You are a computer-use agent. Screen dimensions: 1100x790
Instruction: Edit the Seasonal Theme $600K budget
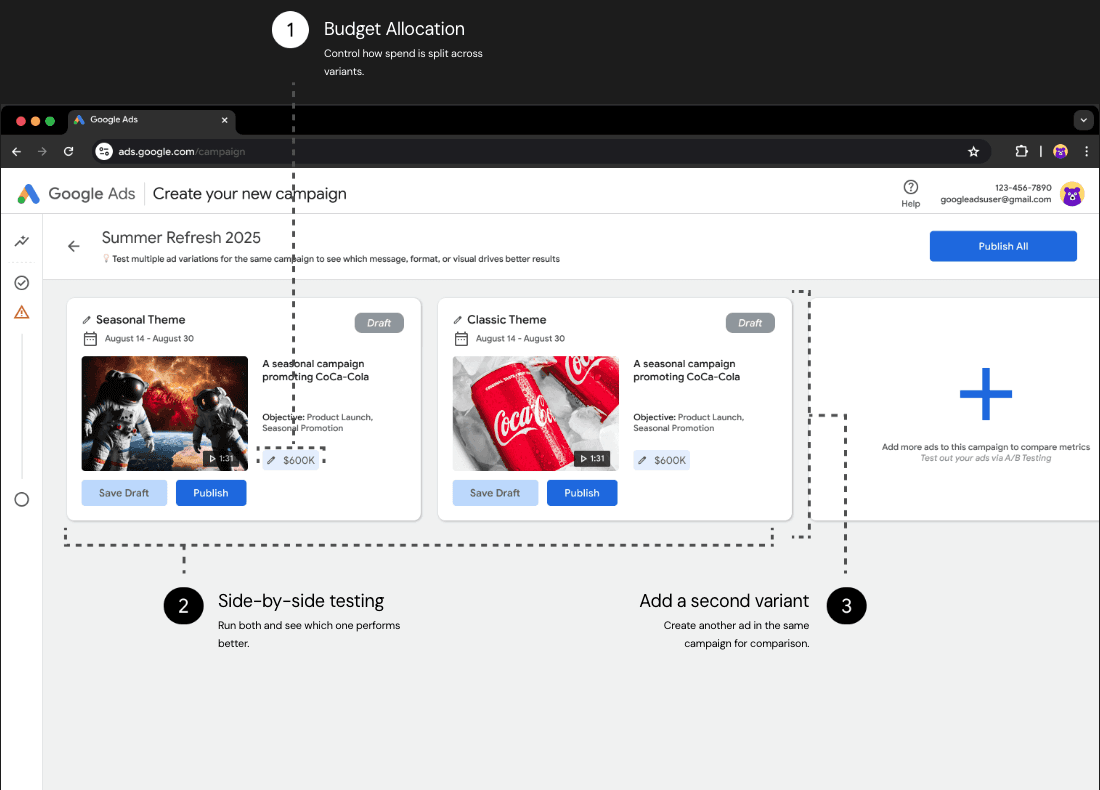pyautogui.click(x=291, y=460)
